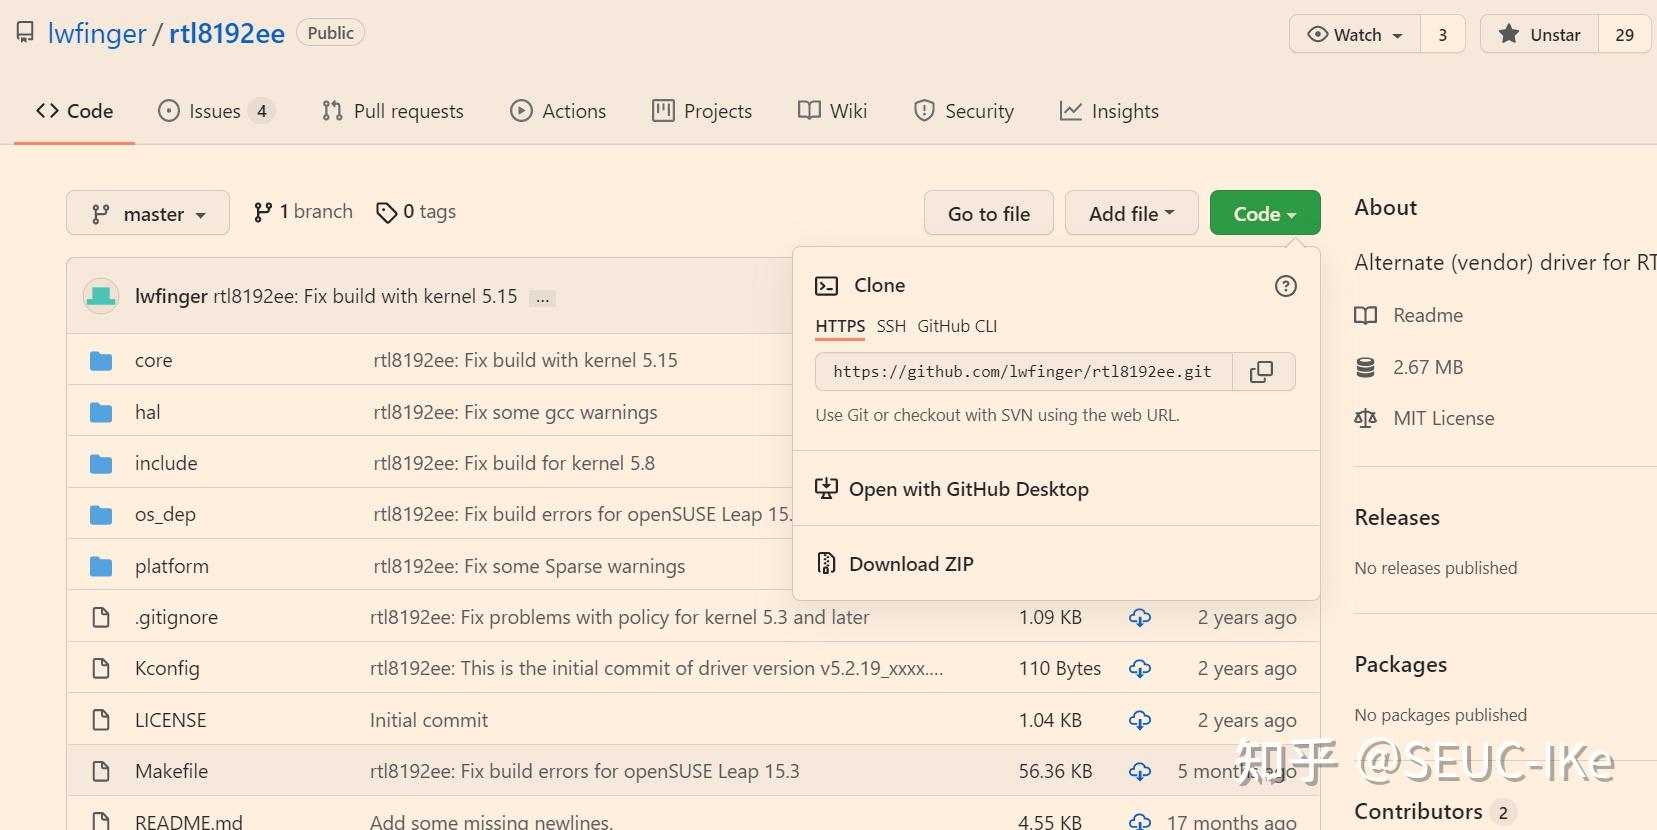Select the GitHub CLI clone tab
Viewport: 1657px width, 830px height.
(x=957, y=326)
